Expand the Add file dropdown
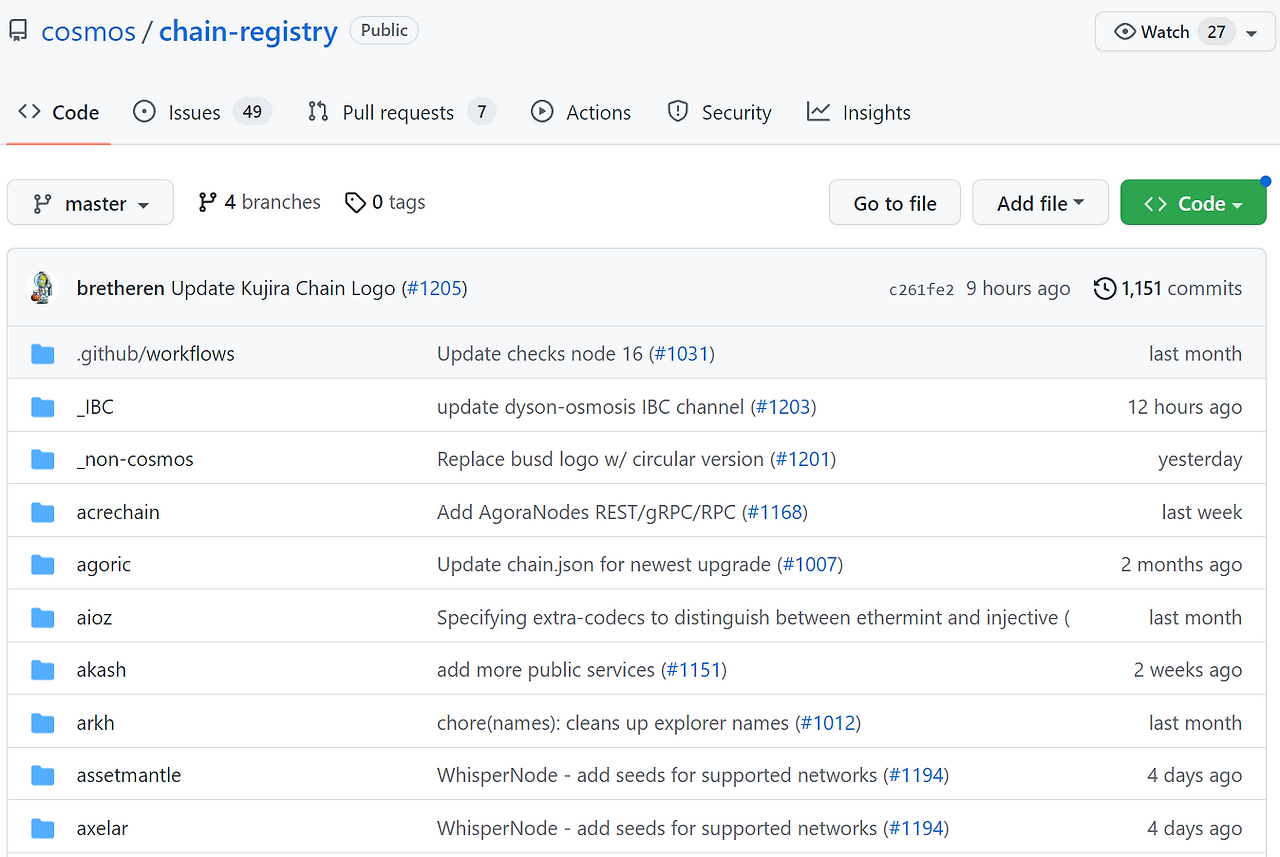 (1040, 202)
